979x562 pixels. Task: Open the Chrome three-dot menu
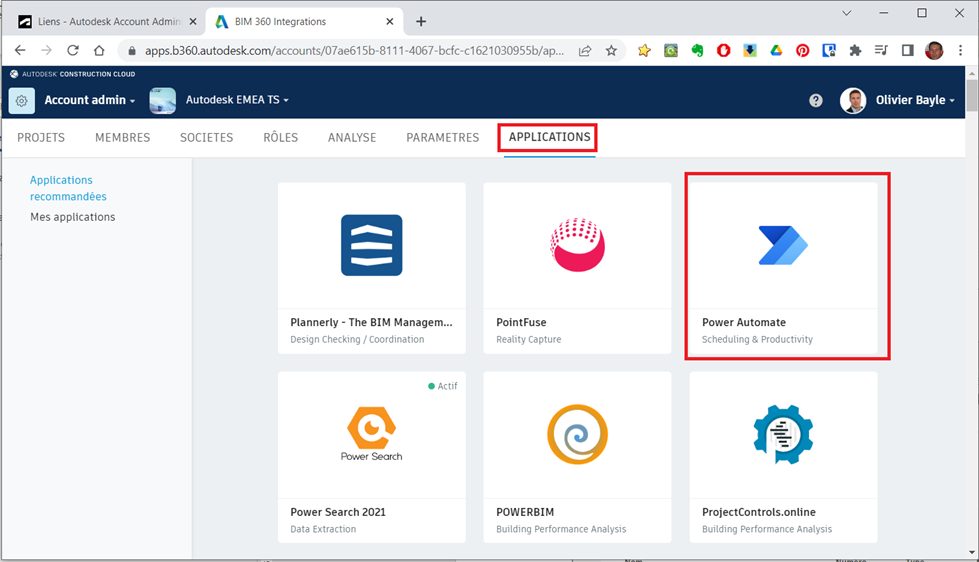click(960, 51)
